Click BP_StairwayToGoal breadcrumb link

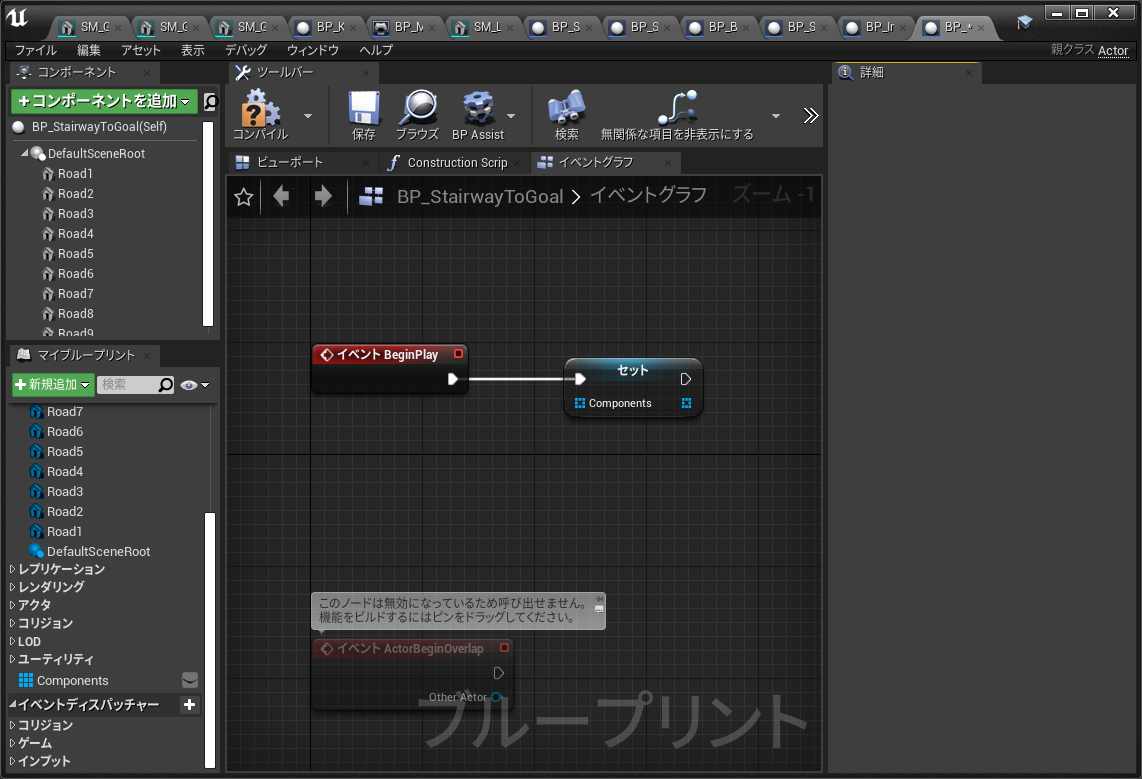coord(480,197)
